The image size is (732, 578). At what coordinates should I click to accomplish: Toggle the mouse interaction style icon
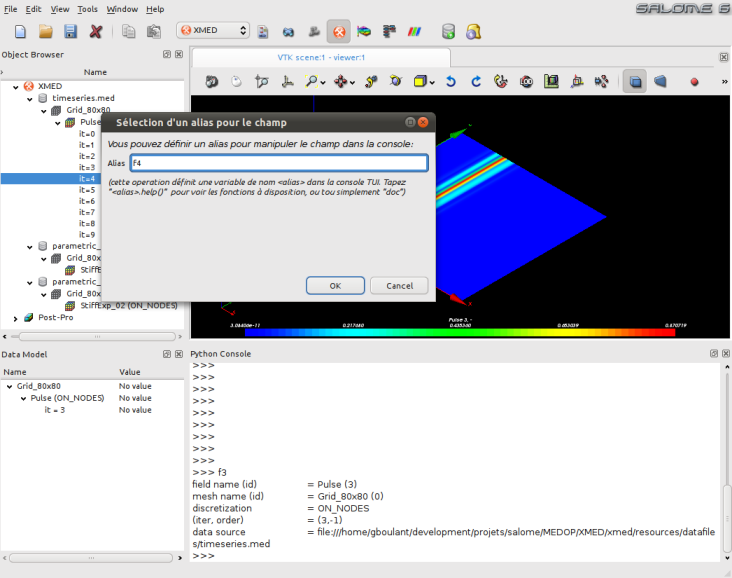pos(237,82)
